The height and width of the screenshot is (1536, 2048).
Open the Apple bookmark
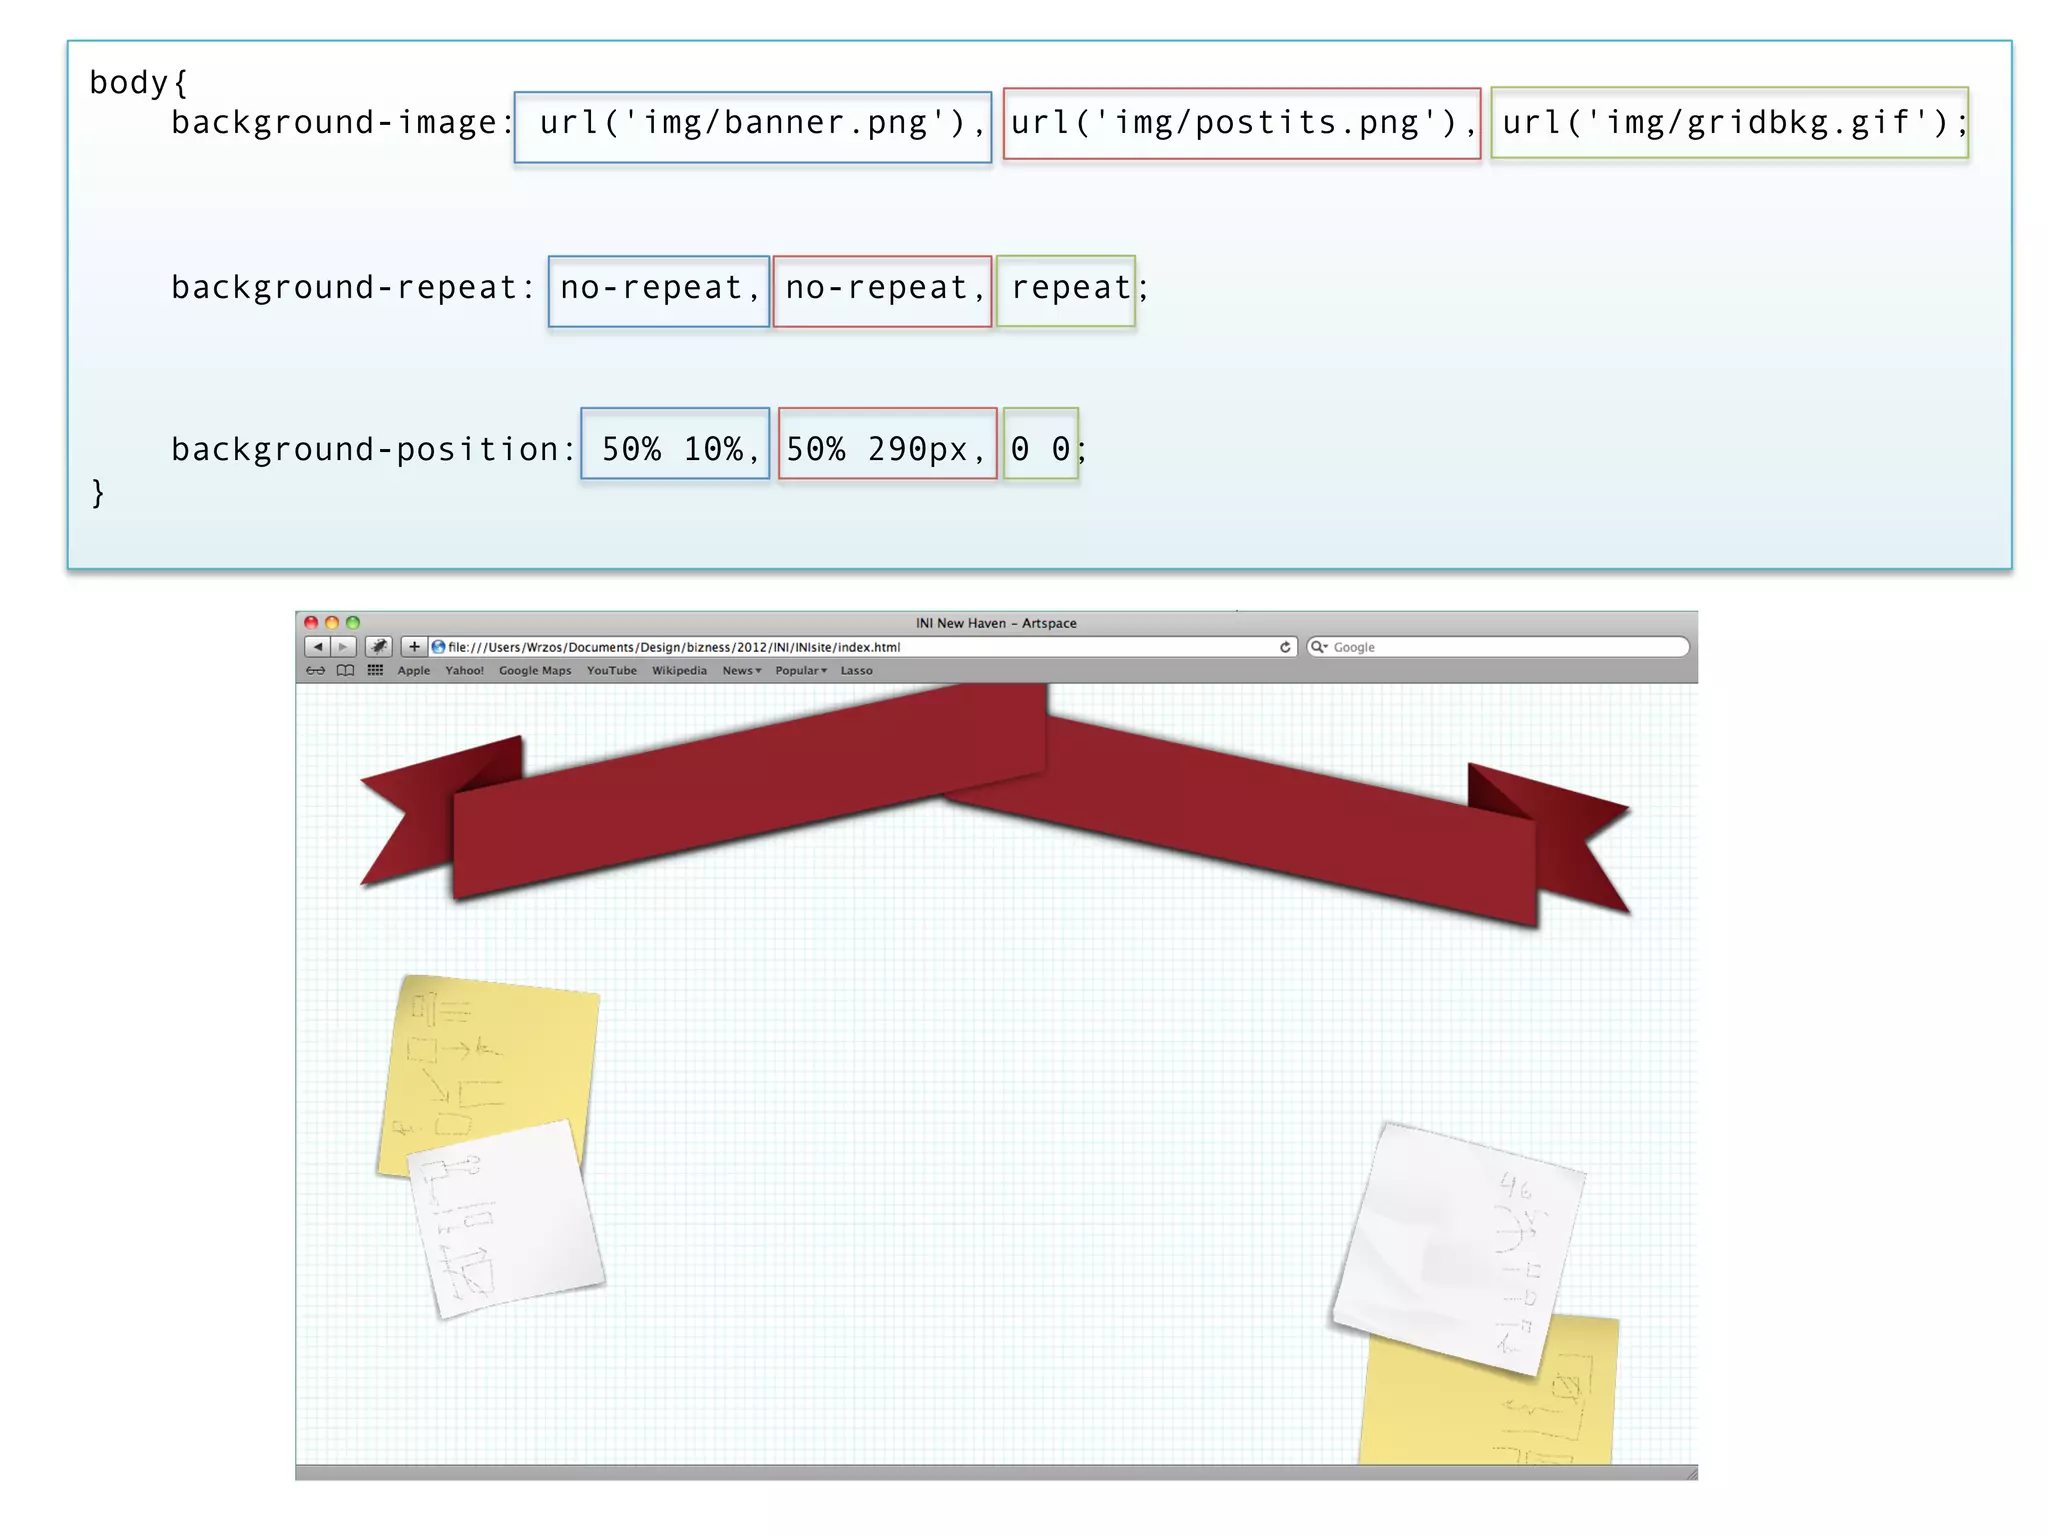click(413, 671)
